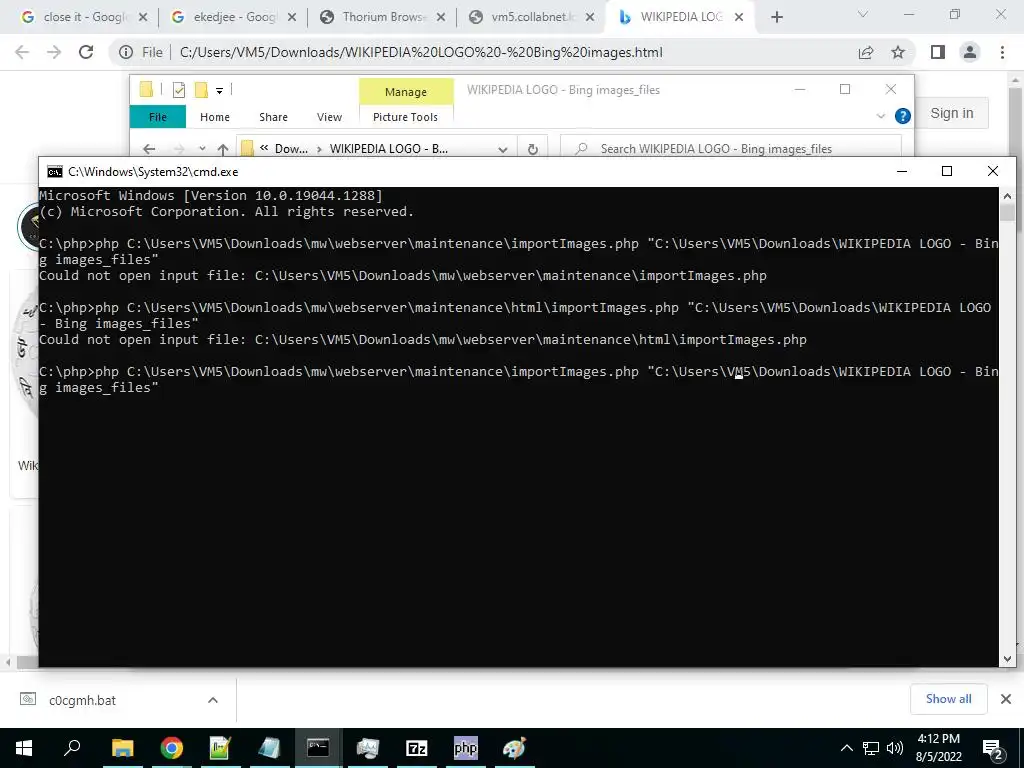
Task: Click cmd scrollbar up arrow
Action: pyautogui.click(x=1007, y=196)
